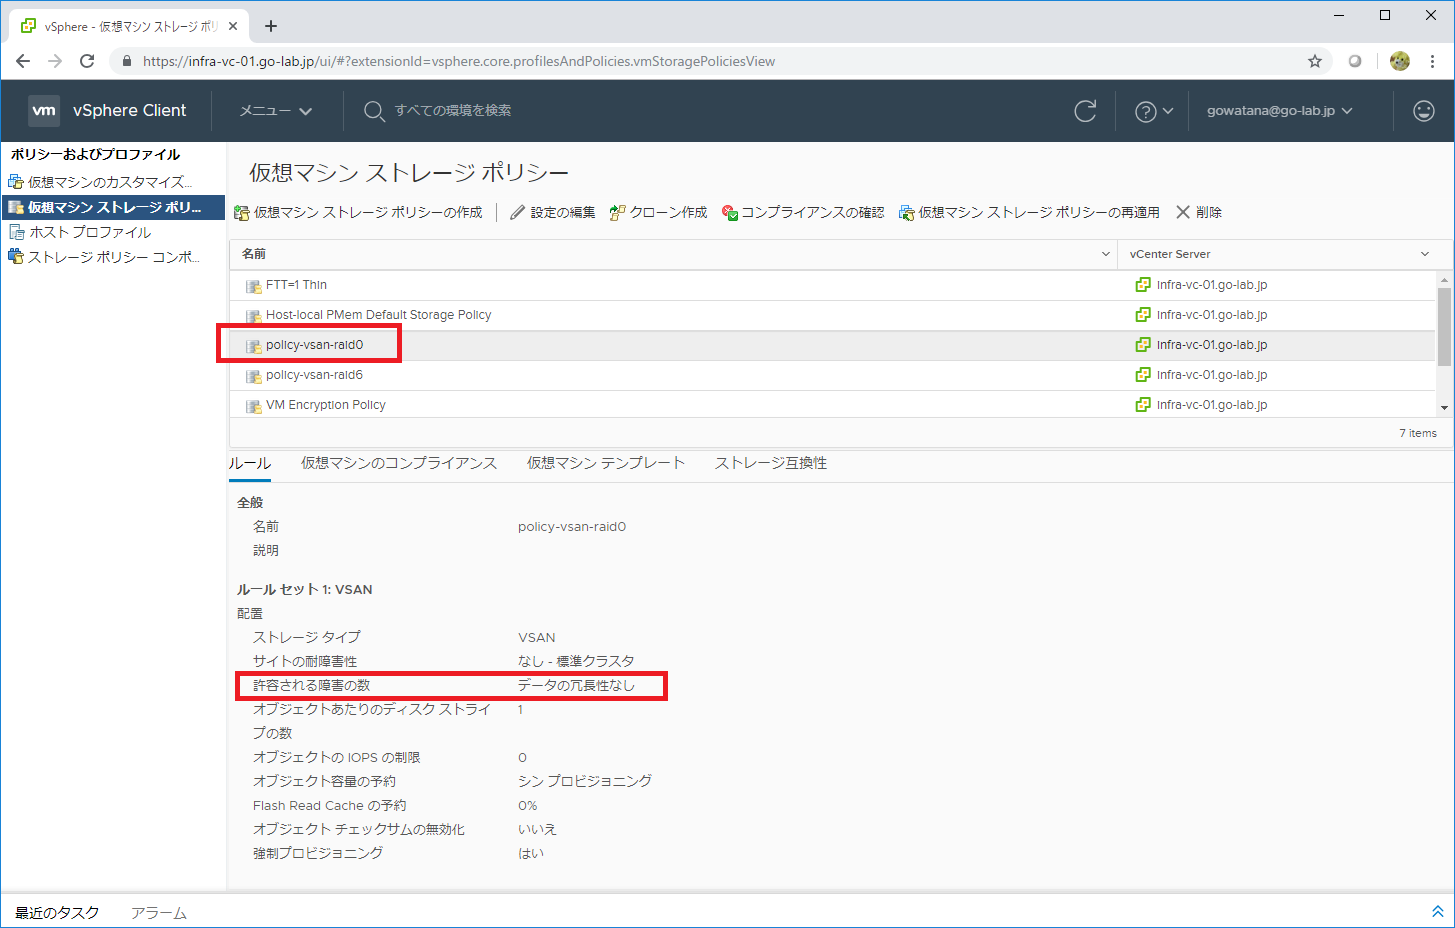Click the データの冗長性なし value
This screenshot has width=1455, height=928.
pyautogui.click(x=576, y=685)
